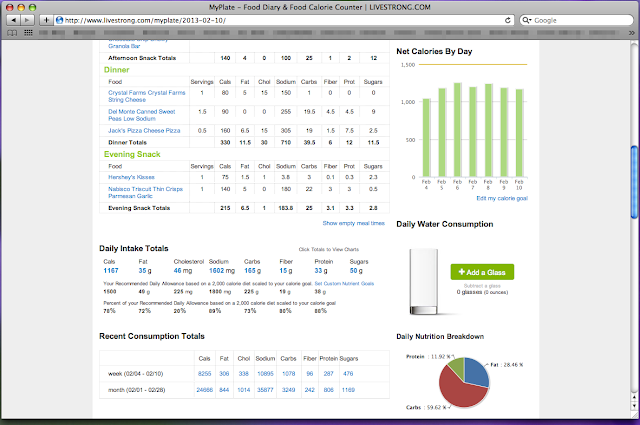Open Del Monte Canned Sweet Peas link
This screenshot has width=640, height=425.
141,115
